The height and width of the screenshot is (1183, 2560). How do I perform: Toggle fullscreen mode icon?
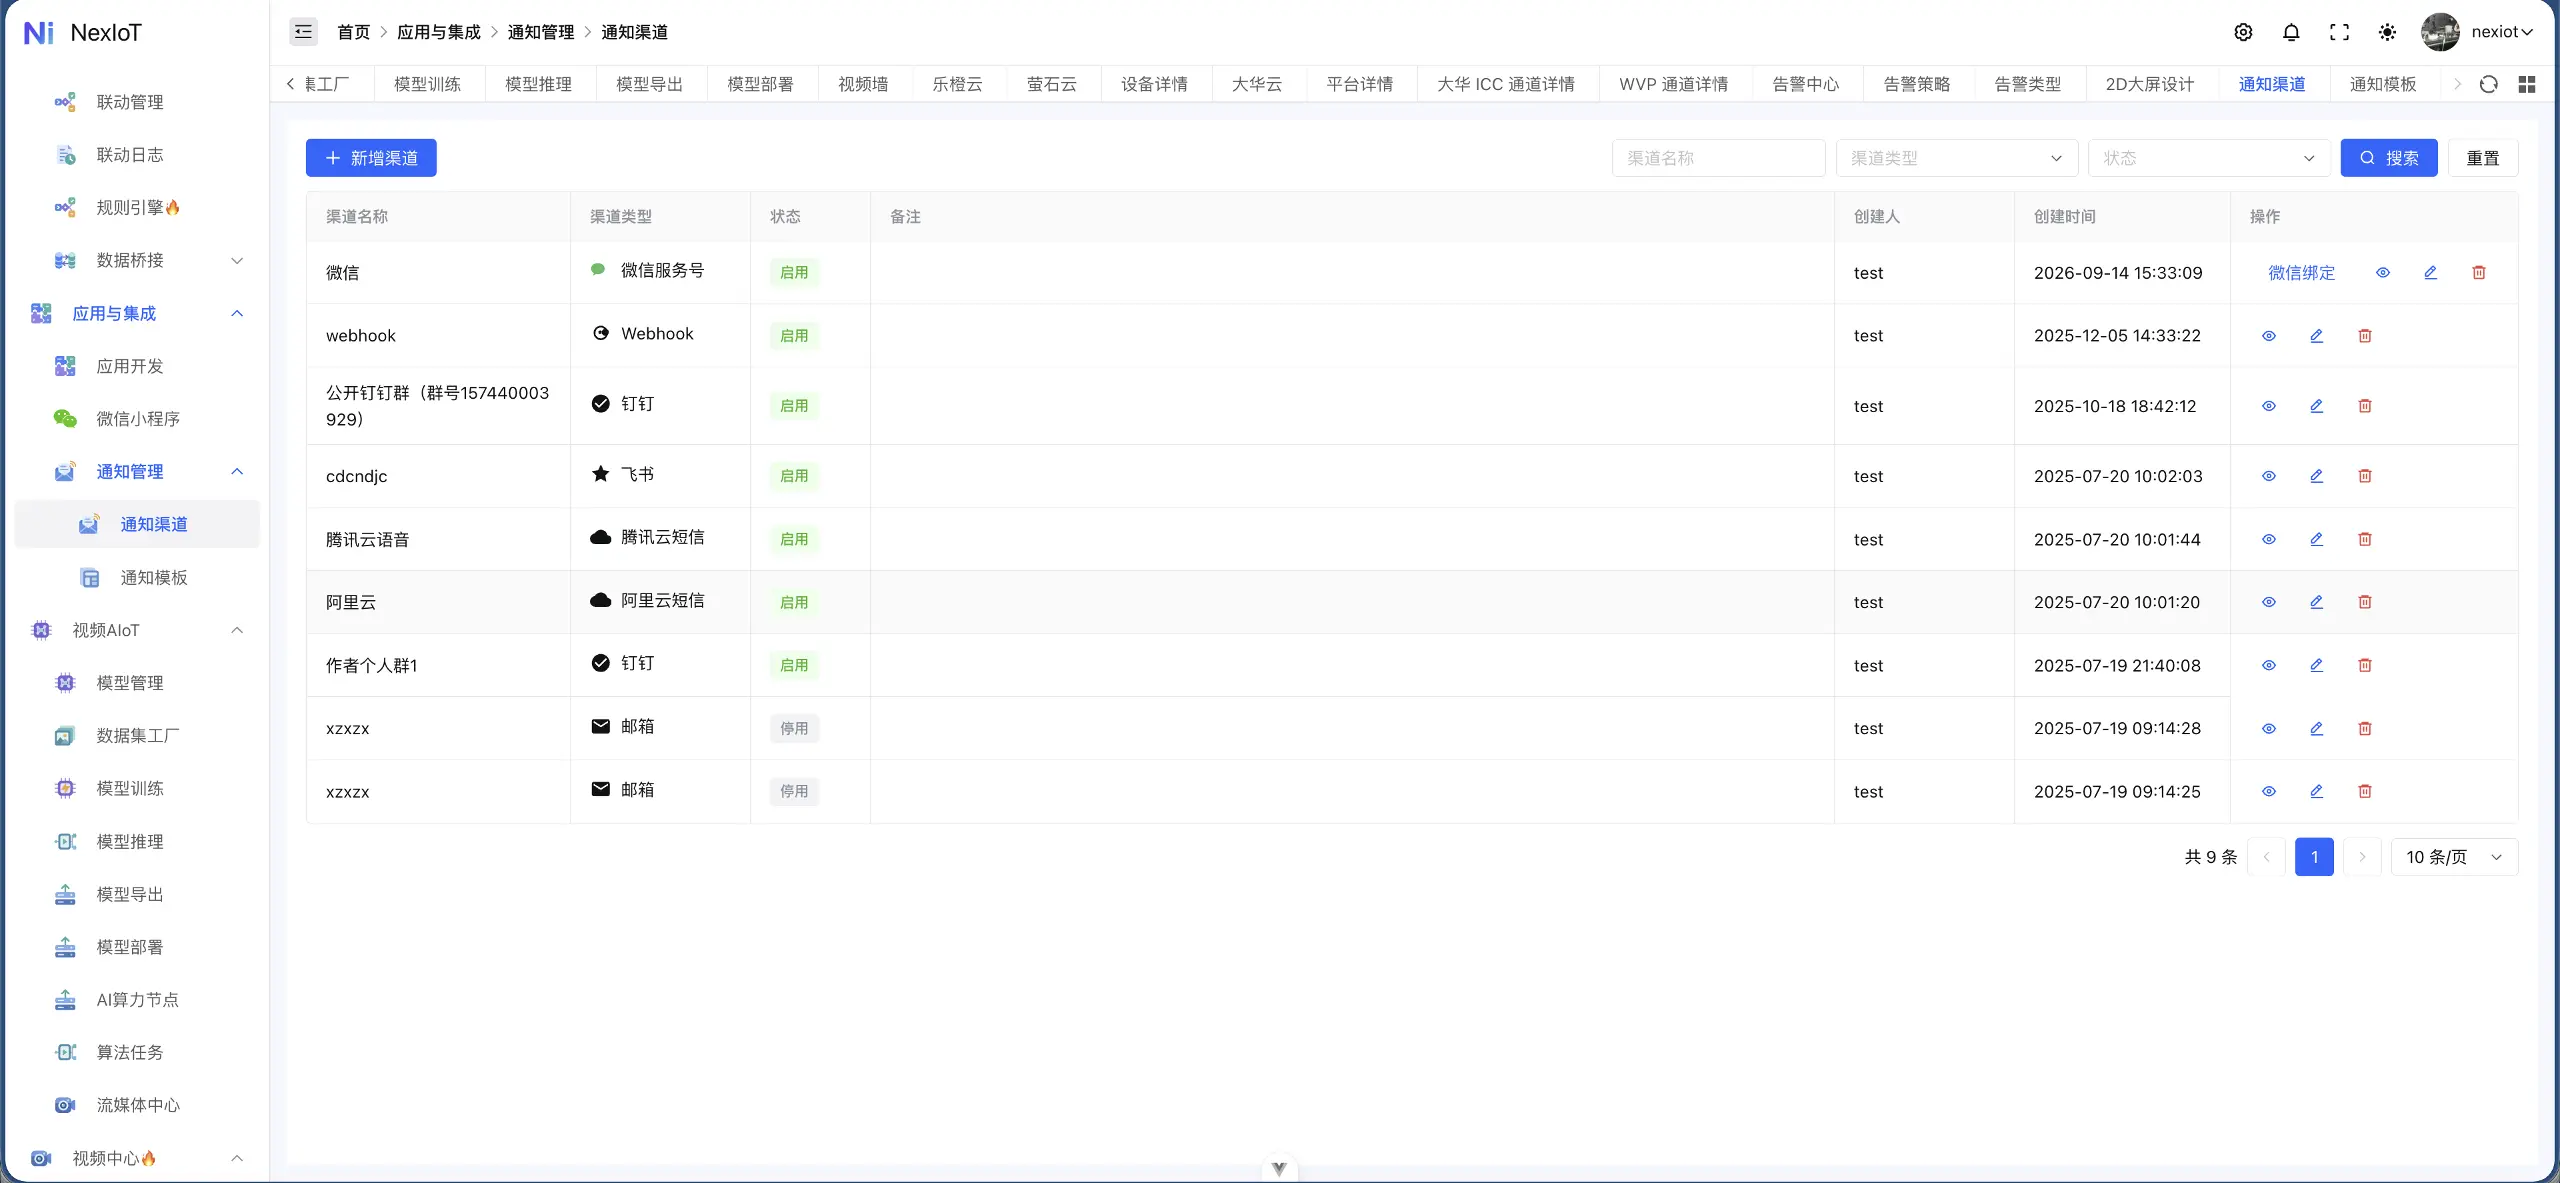(x=2339, y=32)
